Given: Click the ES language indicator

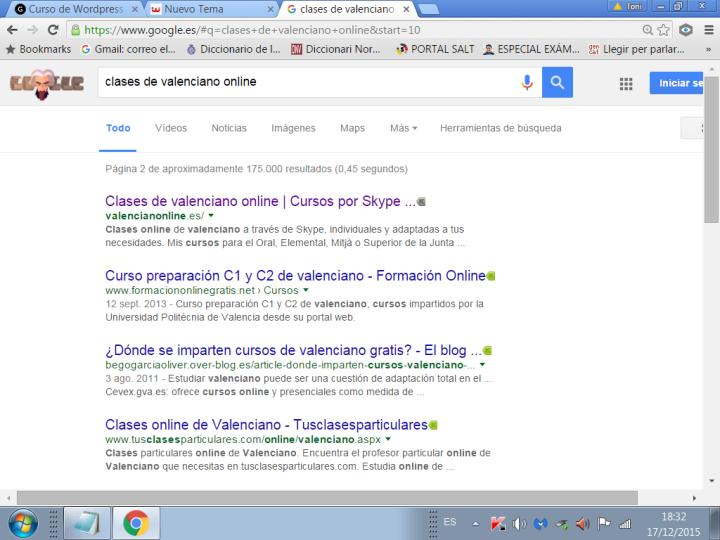Looking at the screenshot, I should pyautogui.click(x=450, y=522).
